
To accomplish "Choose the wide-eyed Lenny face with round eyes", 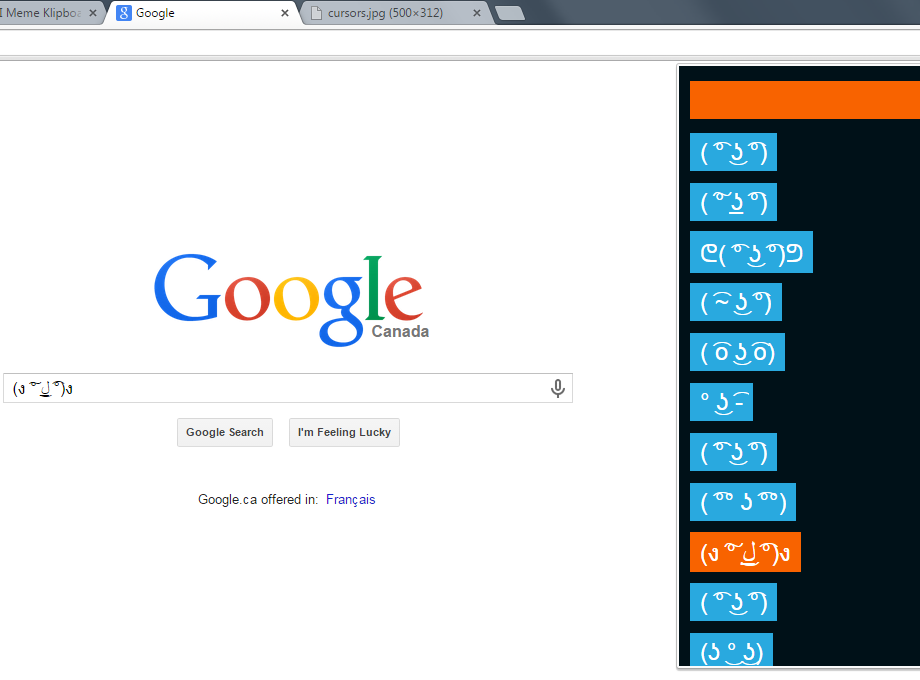I will (x=737, y=352).
